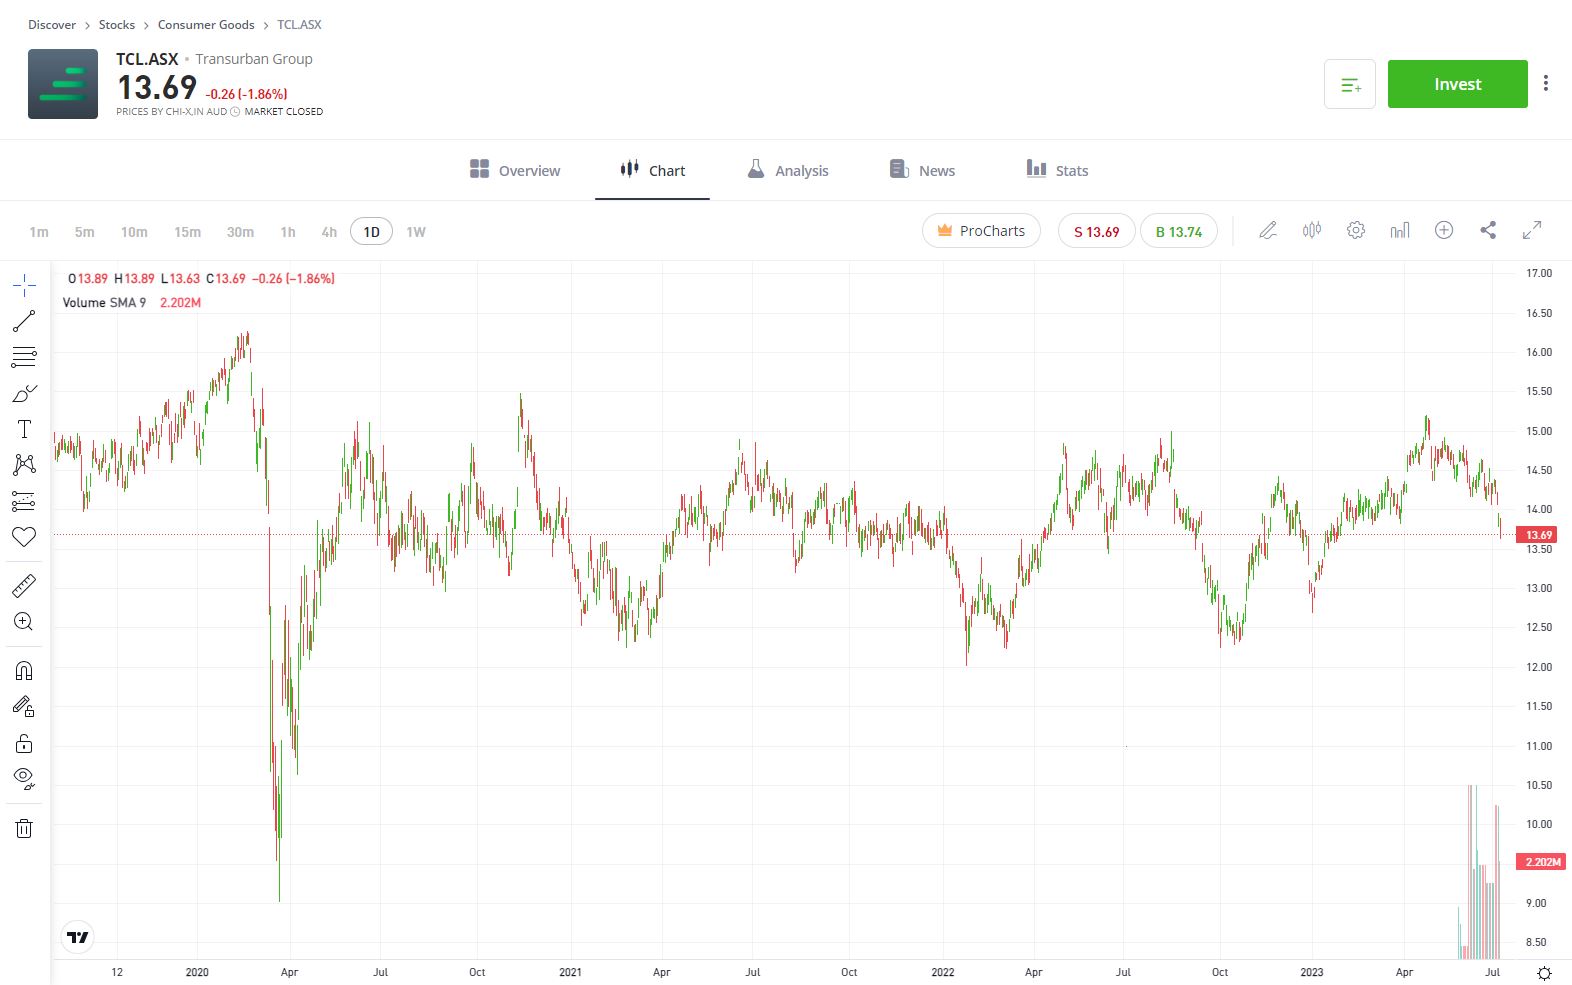The image size is (1572, 985).
Task: Select the 1m timeframe
Action: point(39,232)
